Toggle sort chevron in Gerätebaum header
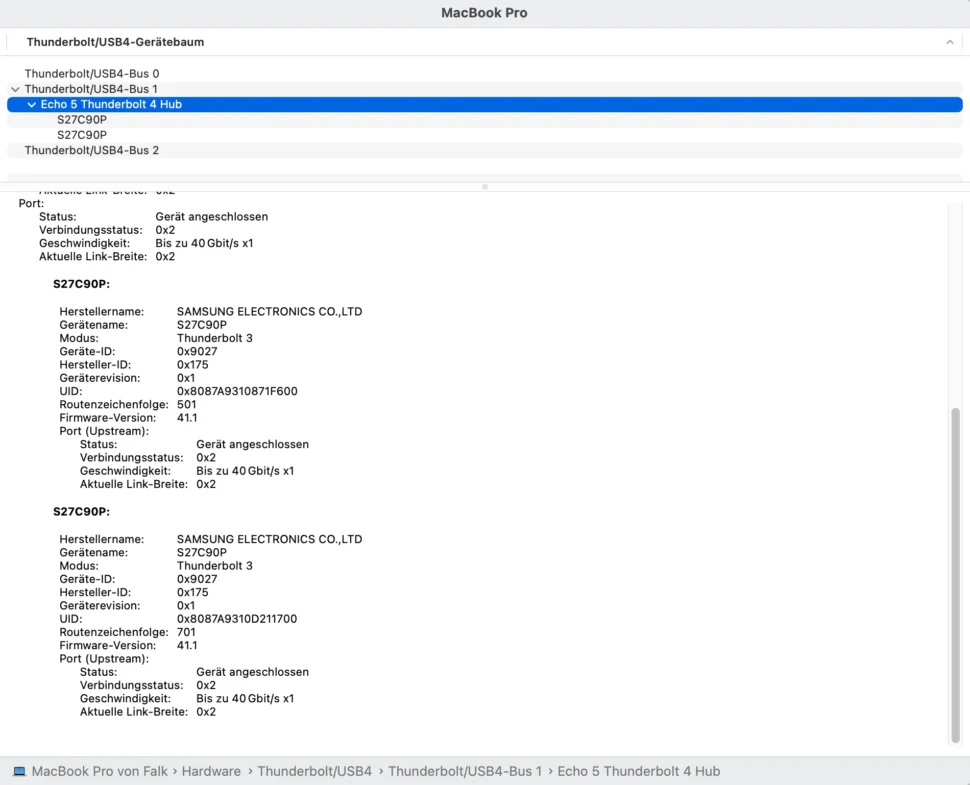 tap(950, 42)
